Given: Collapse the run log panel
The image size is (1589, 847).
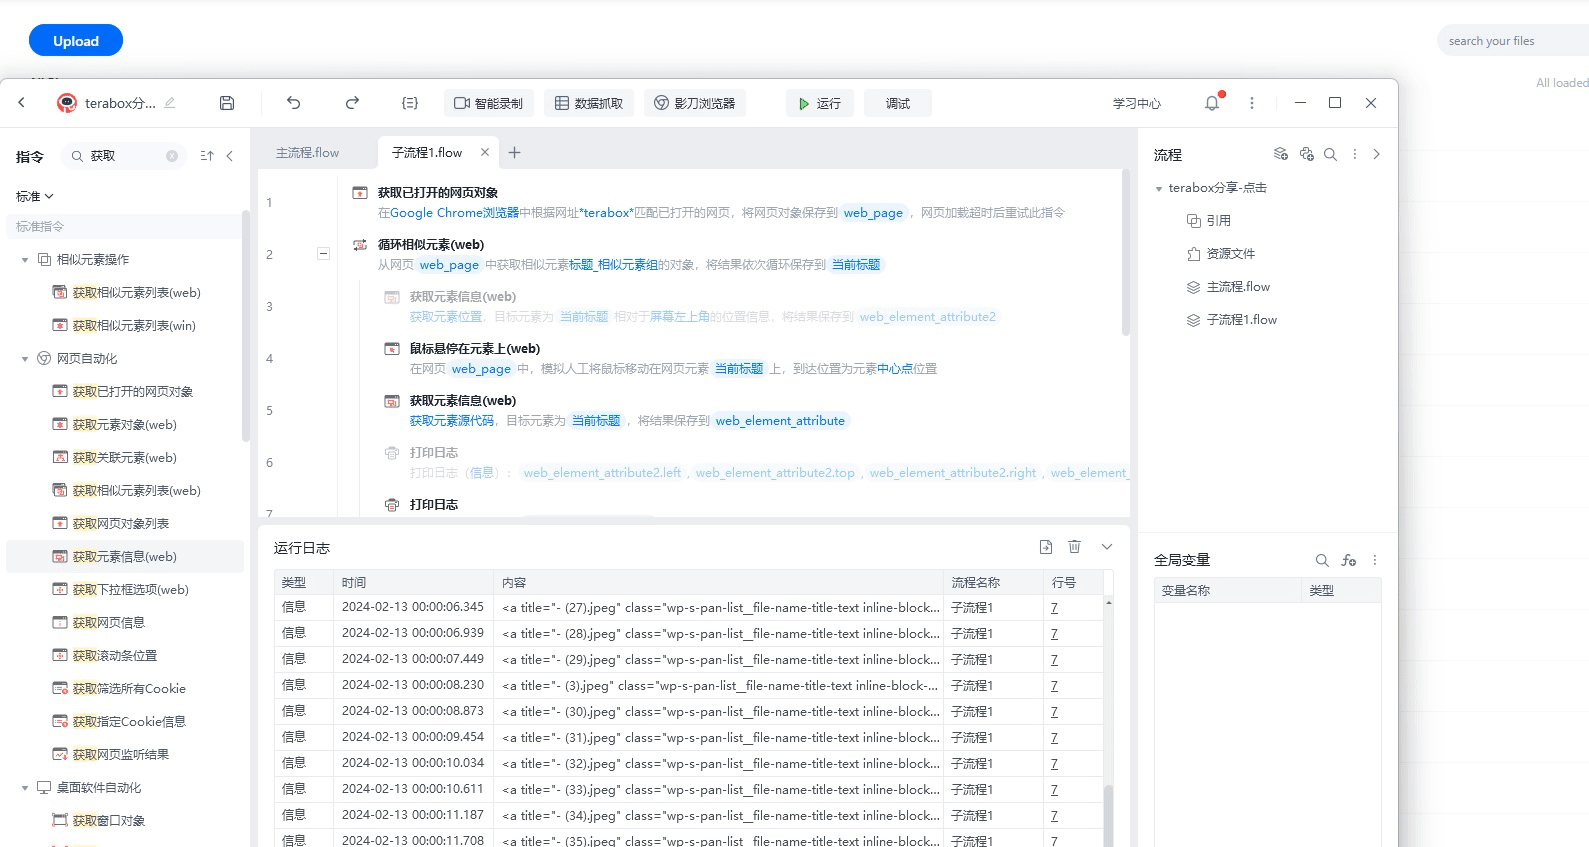Looking at the screenshot, I should [1107, 547].
